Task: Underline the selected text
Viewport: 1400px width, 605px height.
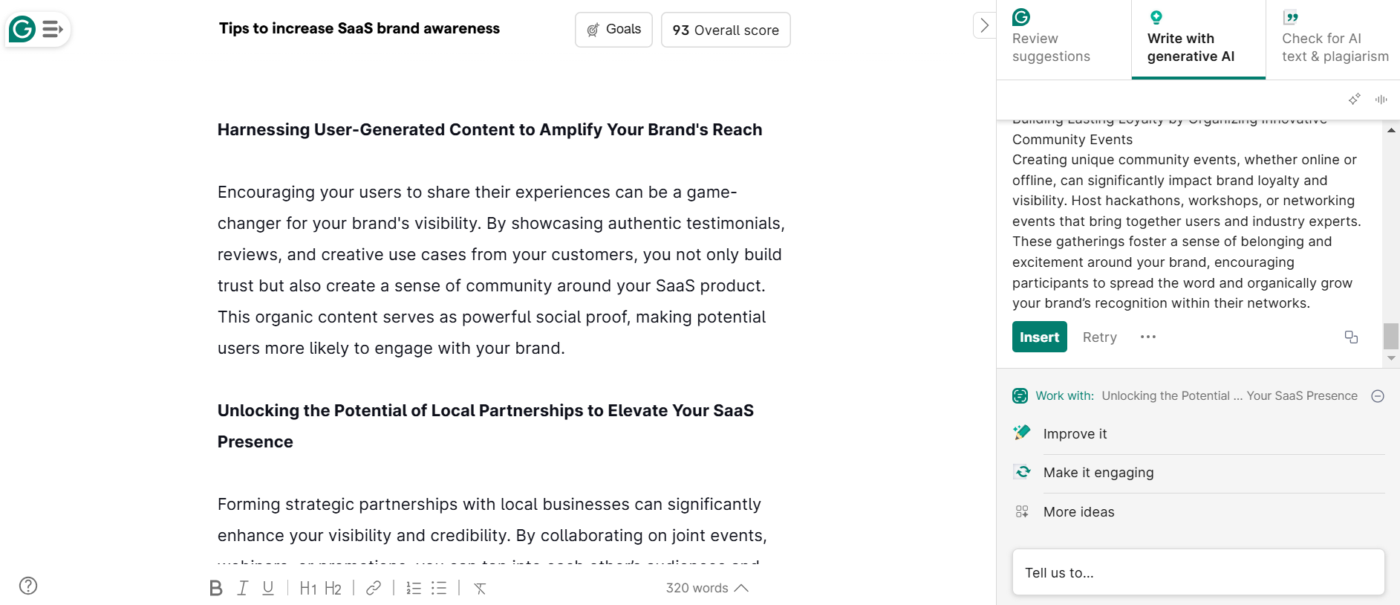Action: 268,588
